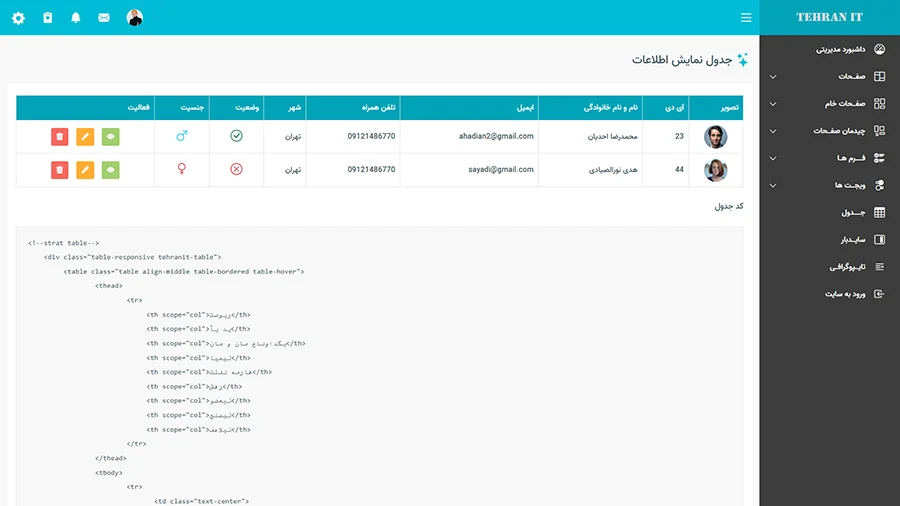Click the چیدمان صفحات layout icon
The width and height of the screenshot is (900, 506).
pyautogui.click(x=879, y=131)
